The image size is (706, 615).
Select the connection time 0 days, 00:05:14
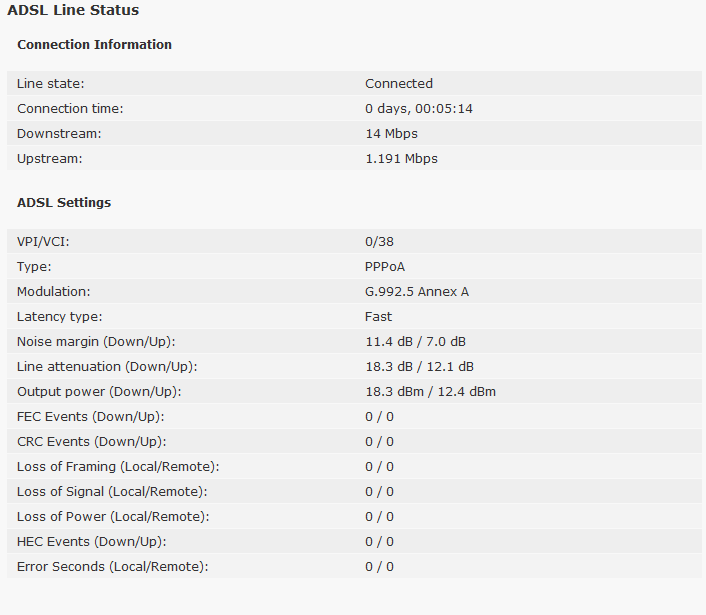[419, 109]
